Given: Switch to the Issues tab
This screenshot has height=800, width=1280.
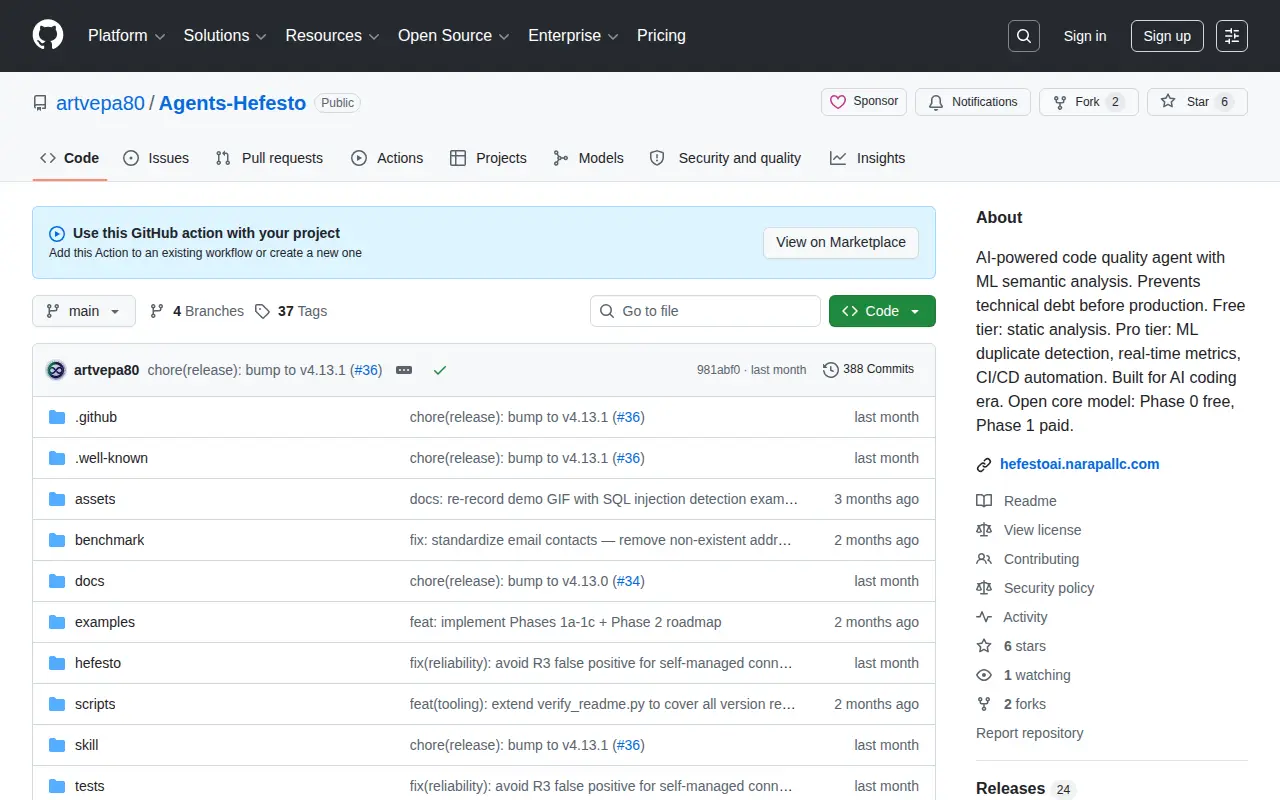Looking at the screenshot, I should tap(156, 158).
